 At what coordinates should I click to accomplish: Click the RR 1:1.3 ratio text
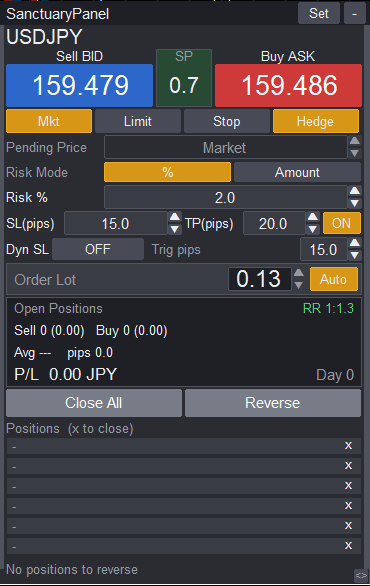pos(328,308)
